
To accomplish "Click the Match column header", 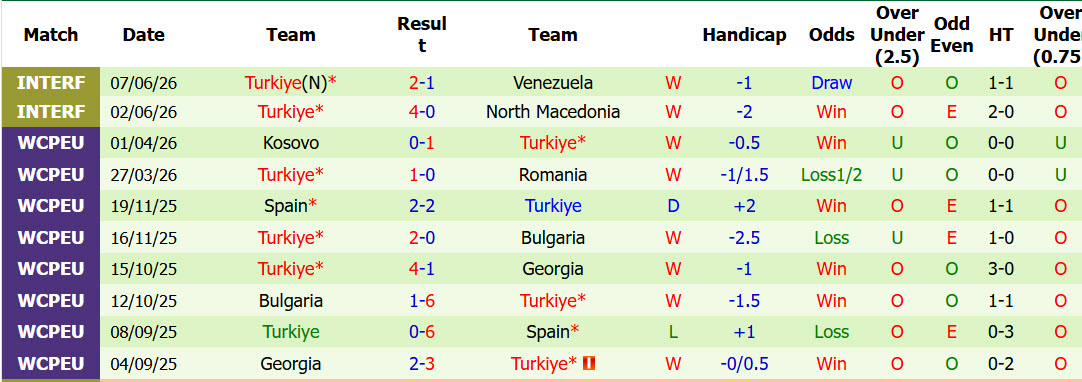I will 51,34.
